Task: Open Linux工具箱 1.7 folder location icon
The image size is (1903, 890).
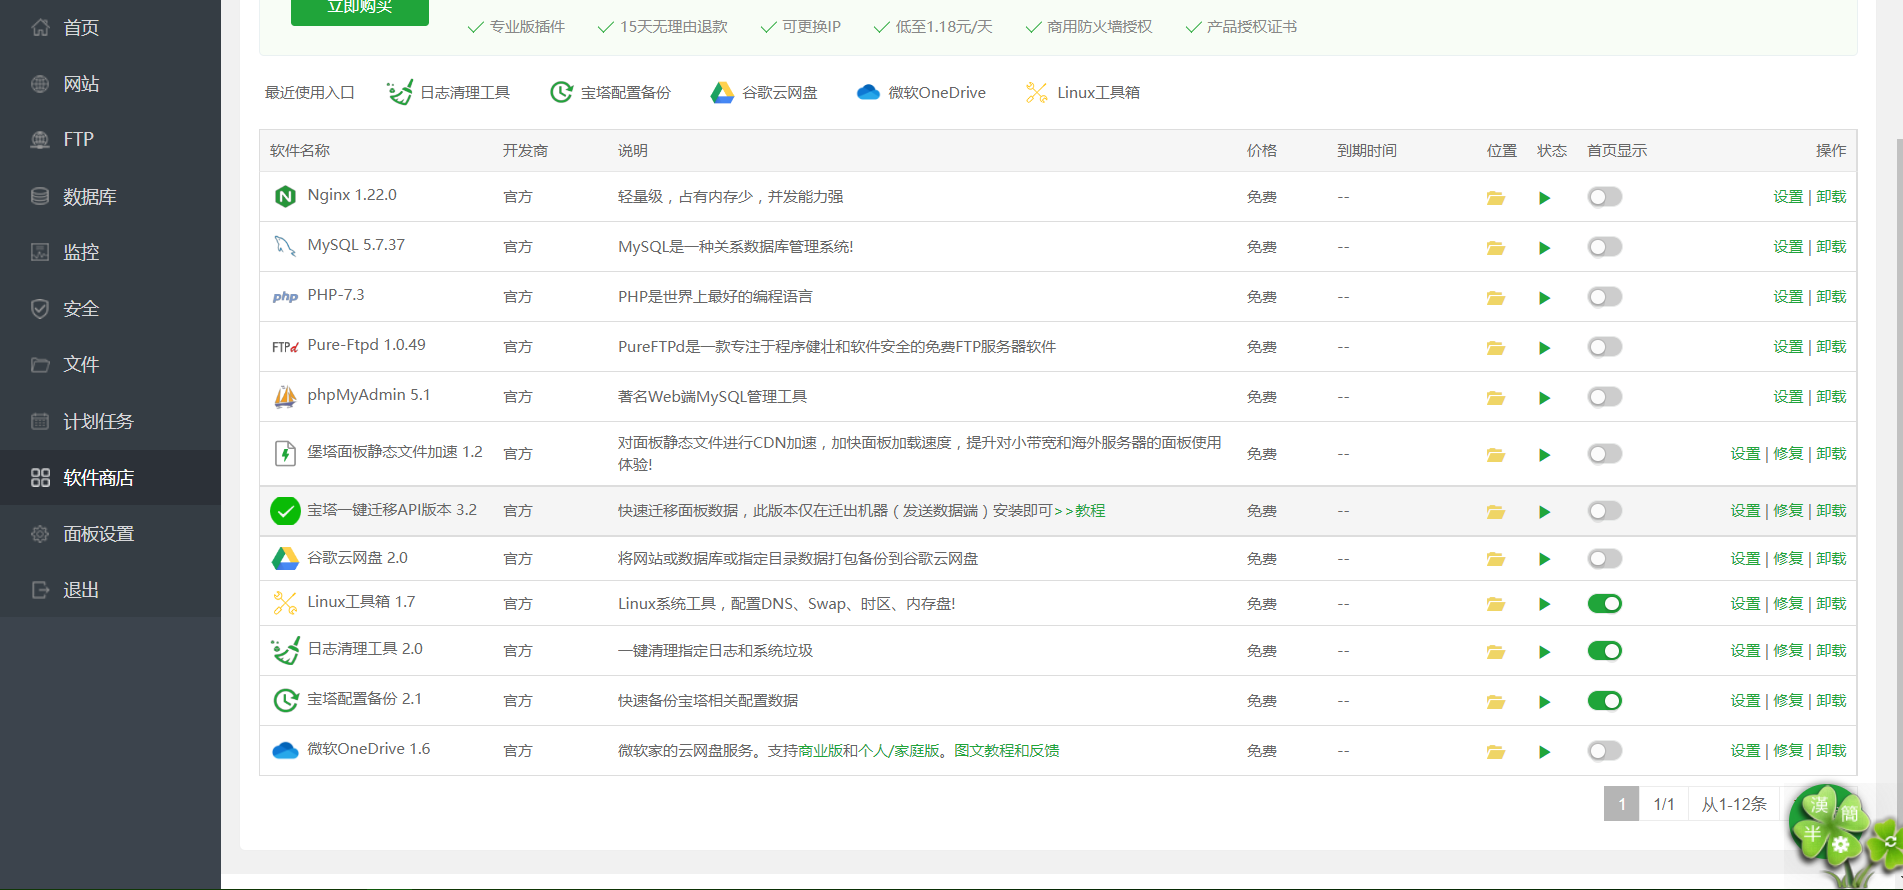Action: pos(1495,604)
